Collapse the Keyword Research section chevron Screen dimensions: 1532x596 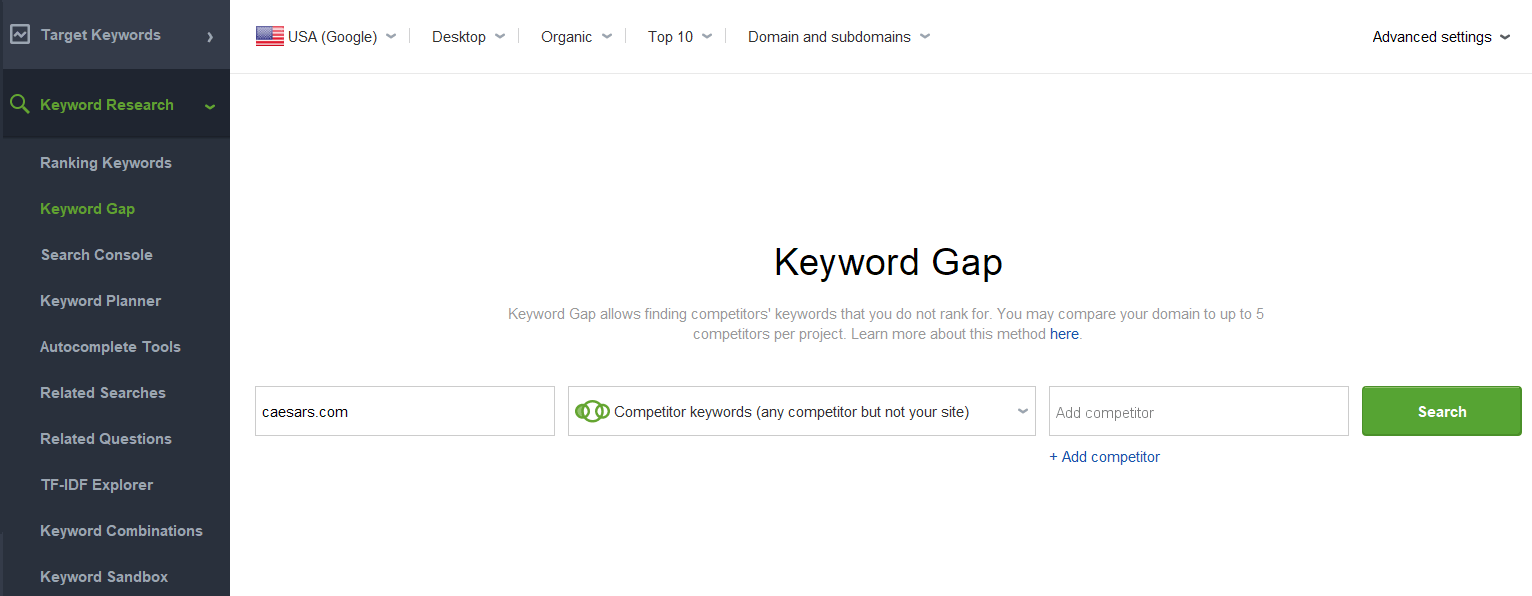coord(210,106)
